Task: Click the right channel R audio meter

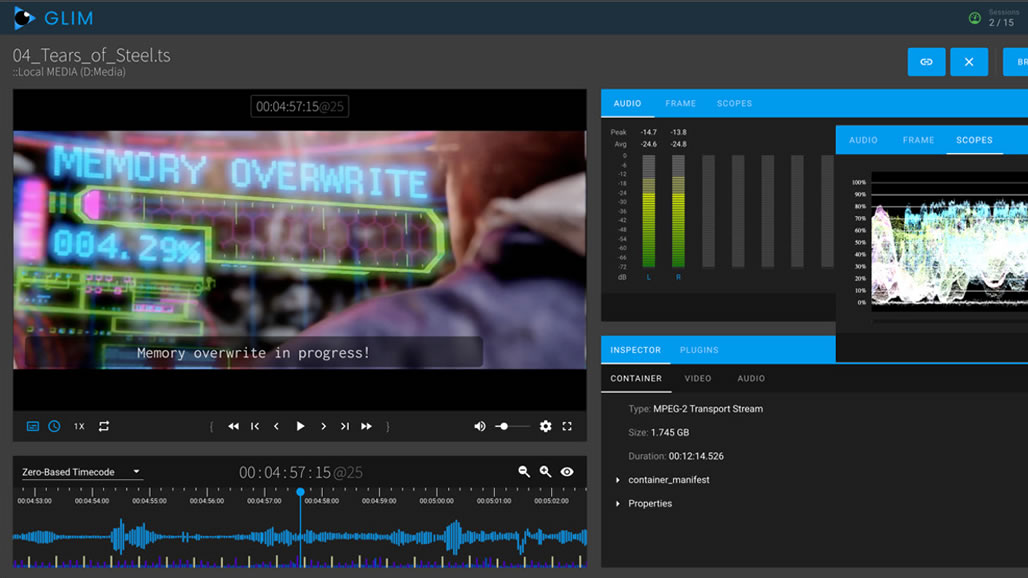Action: pyautogui.click(x=679, y=211)
